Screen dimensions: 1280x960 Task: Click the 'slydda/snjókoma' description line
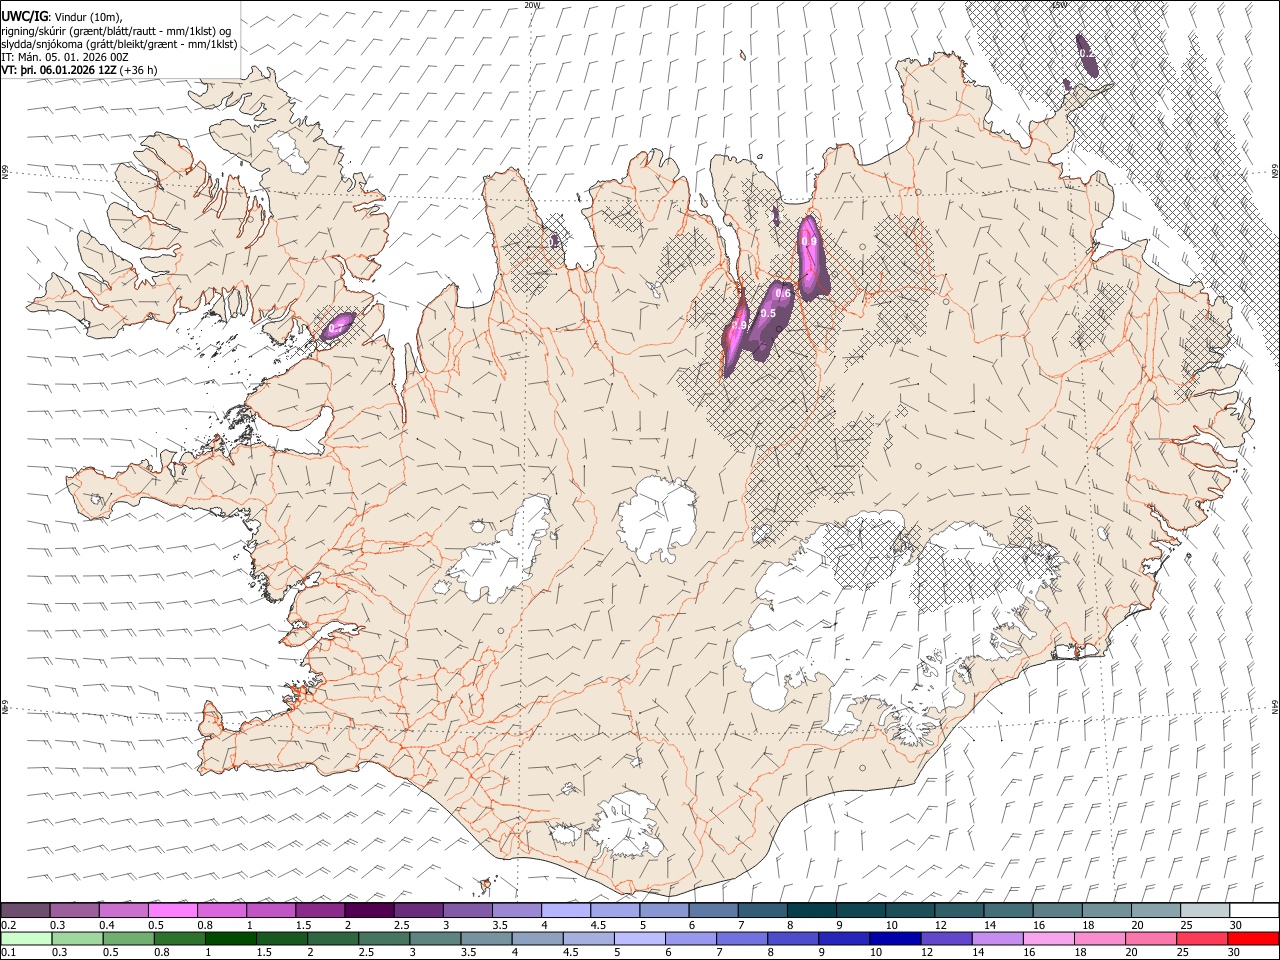point(120,44)
